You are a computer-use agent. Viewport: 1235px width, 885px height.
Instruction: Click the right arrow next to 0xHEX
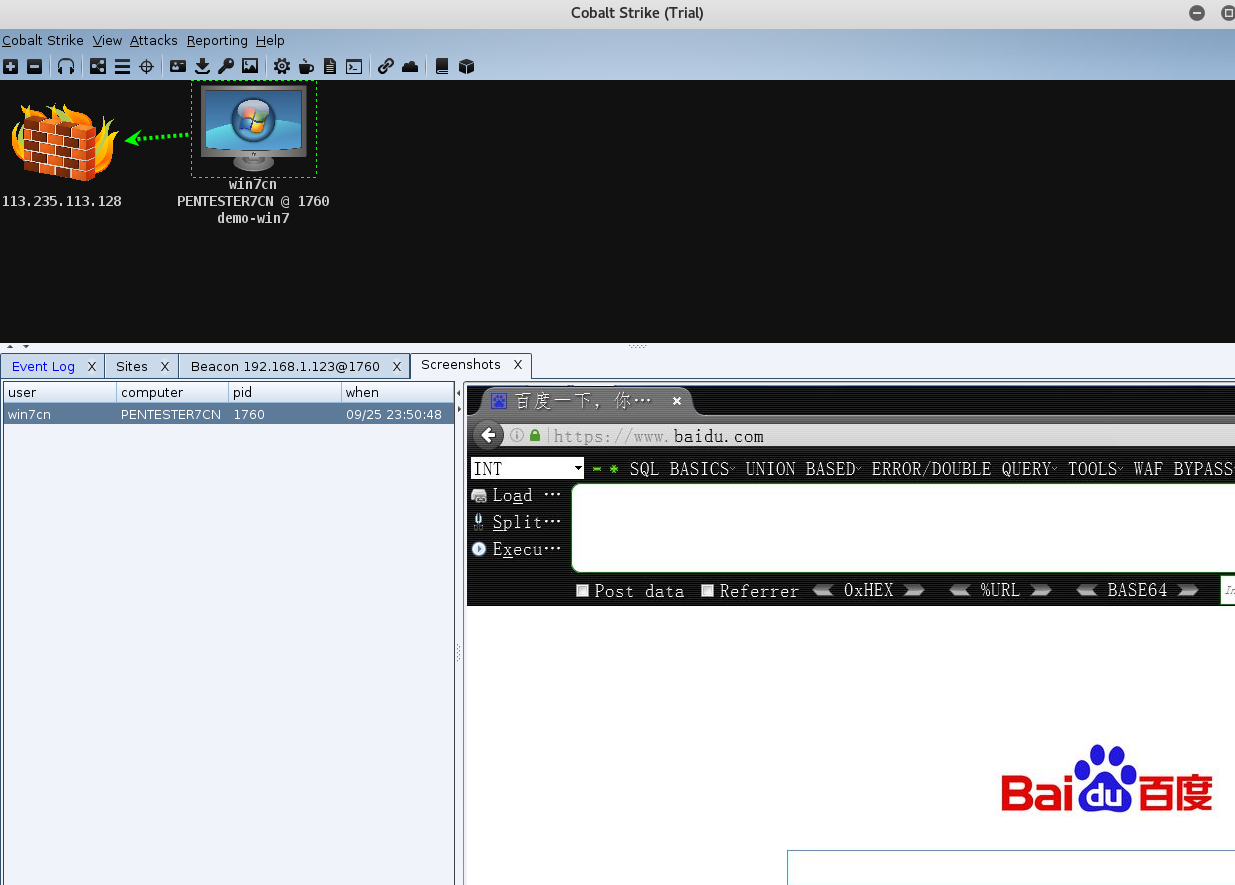click(913, 590)
